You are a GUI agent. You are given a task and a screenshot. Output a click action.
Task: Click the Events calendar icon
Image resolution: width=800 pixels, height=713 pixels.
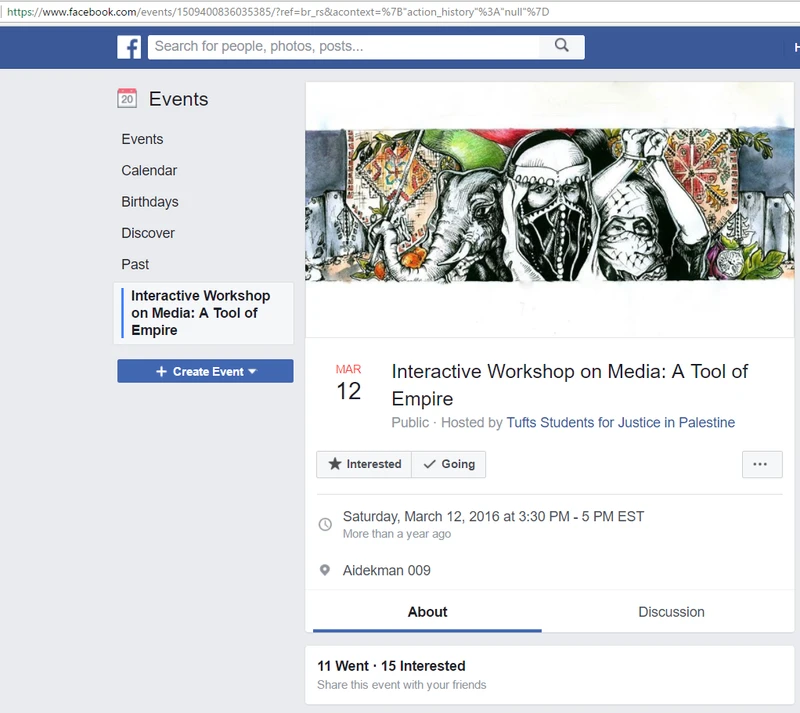tap(127, 99)
